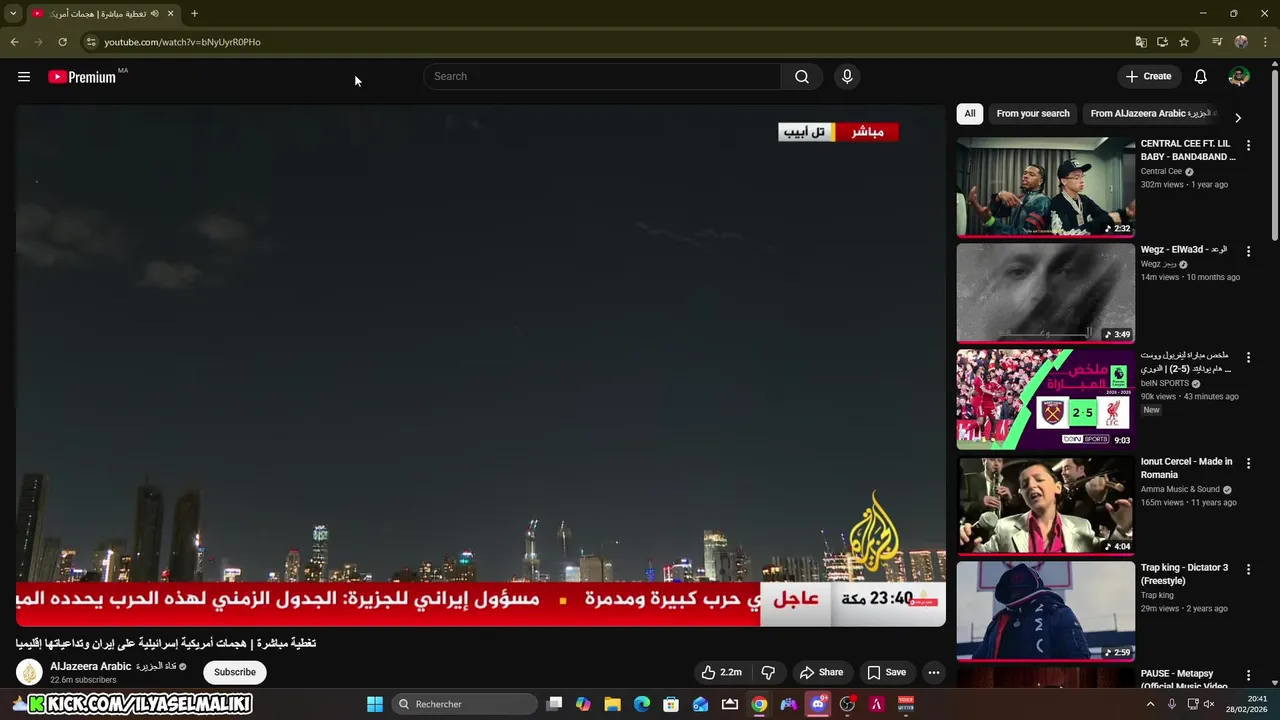
Task: Click taskbar Rechercher search box
Action: pyautogui.click(x=462, y=704)
